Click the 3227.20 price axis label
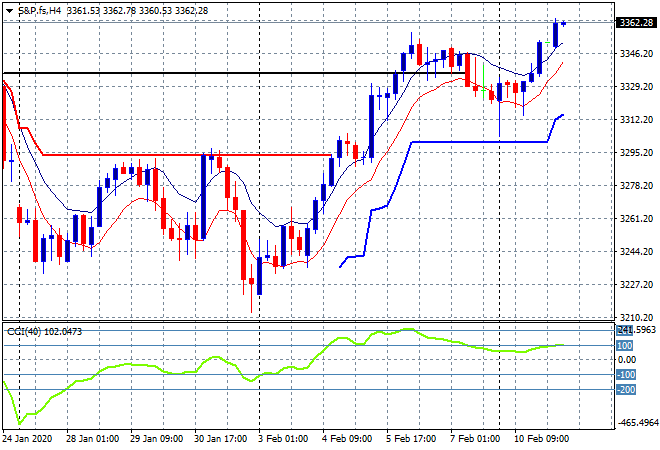660x450 pixels. tap(636, 285)
